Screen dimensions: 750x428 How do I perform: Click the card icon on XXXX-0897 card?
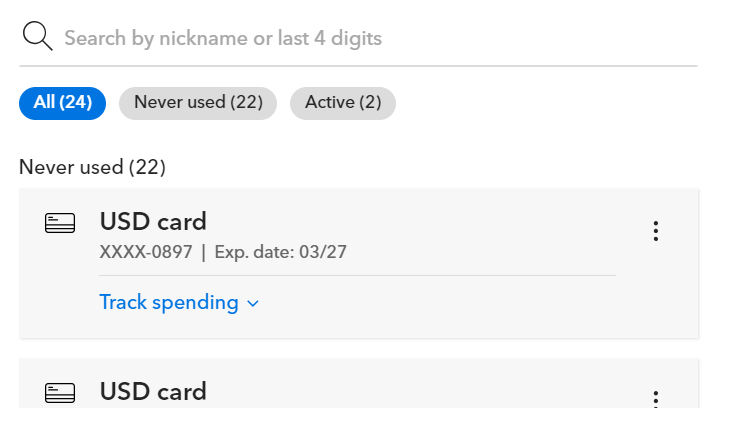pos(60,224)
